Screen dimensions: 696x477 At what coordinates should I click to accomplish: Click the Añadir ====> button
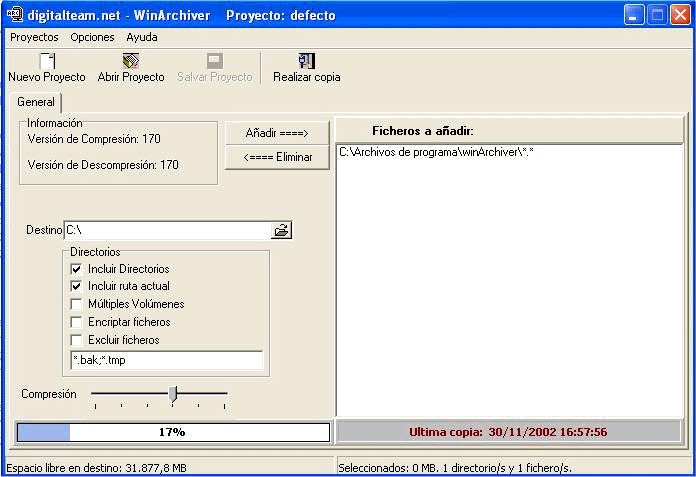(x=277, y=133)
